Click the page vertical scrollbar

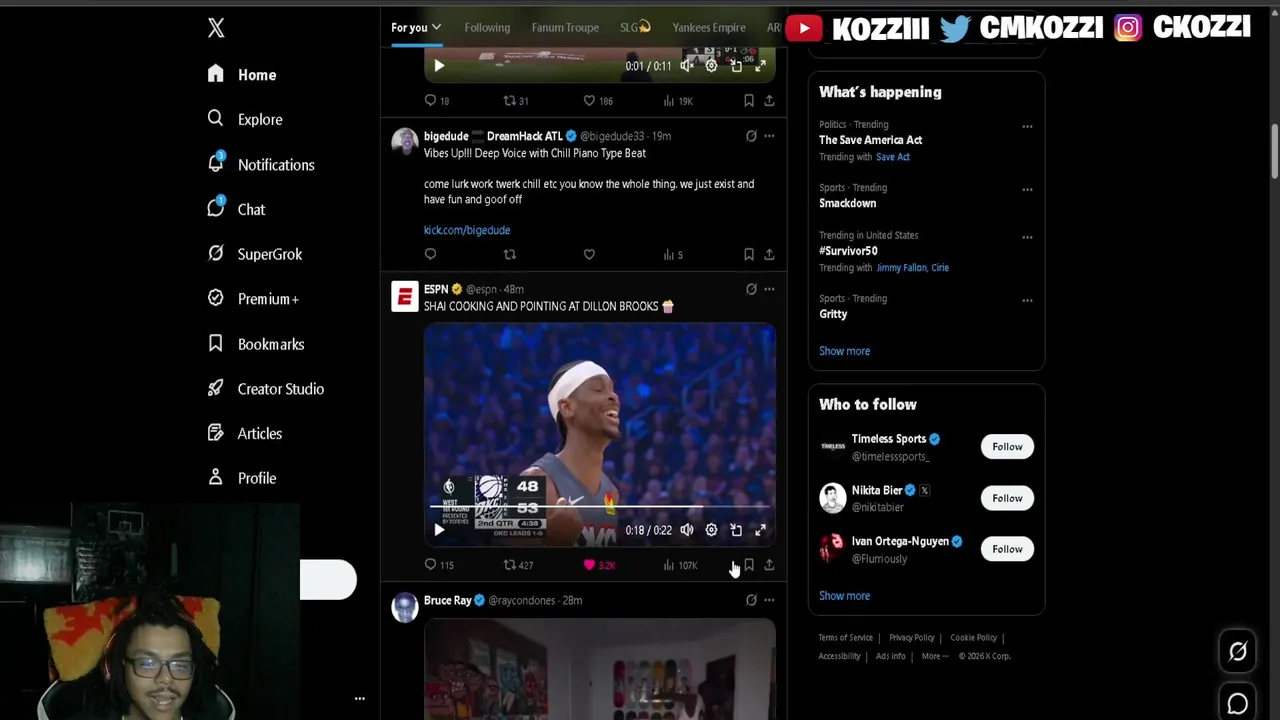[1274, 150]
